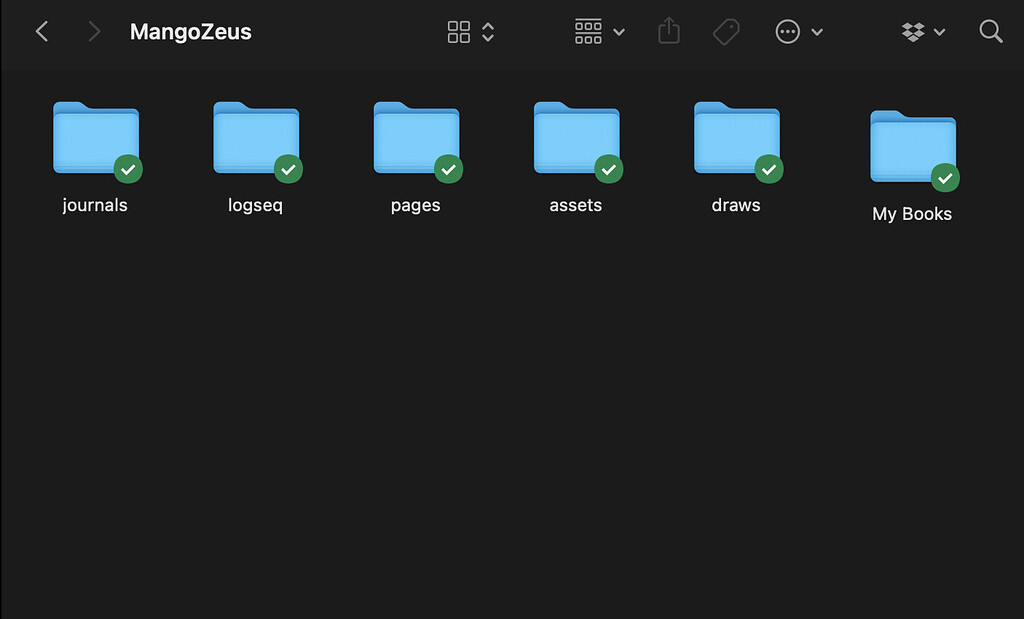Screen dimensions: 1024x619
Task: Click the list view icon
Action: pos(588,31)
